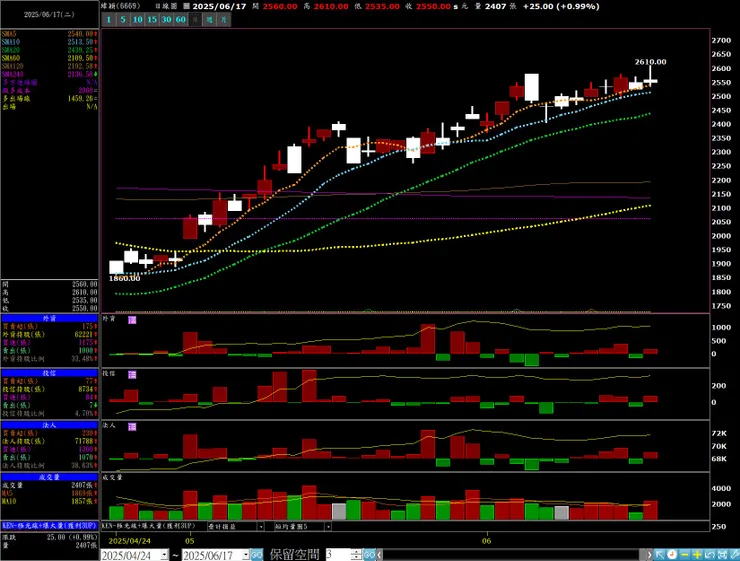Switch to the monthly (月) chart tab
Screen dimensions: 740x561
(224, 20)
